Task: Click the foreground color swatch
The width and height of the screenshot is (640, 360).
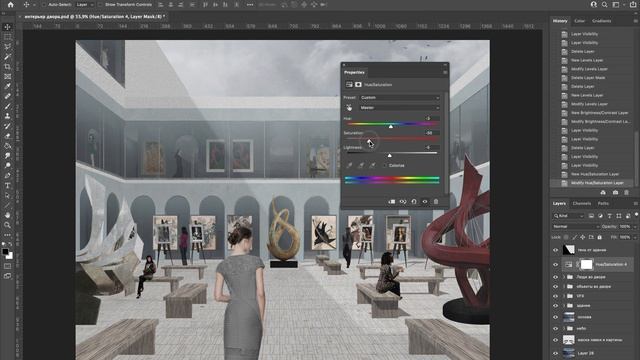Action: point(5,252)
